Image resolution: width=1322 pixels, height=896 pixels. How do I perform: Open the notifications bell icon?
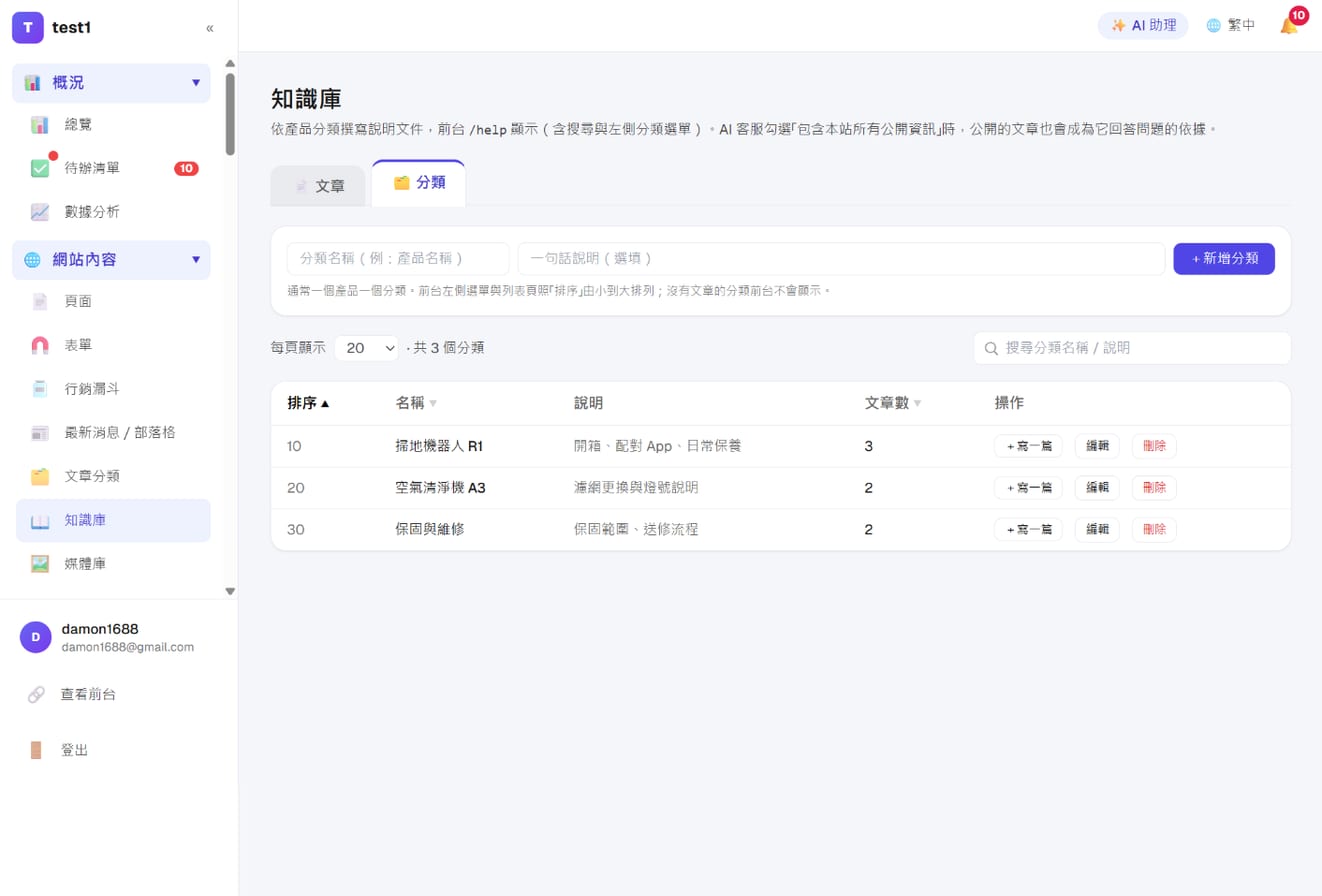point(1289,26)
